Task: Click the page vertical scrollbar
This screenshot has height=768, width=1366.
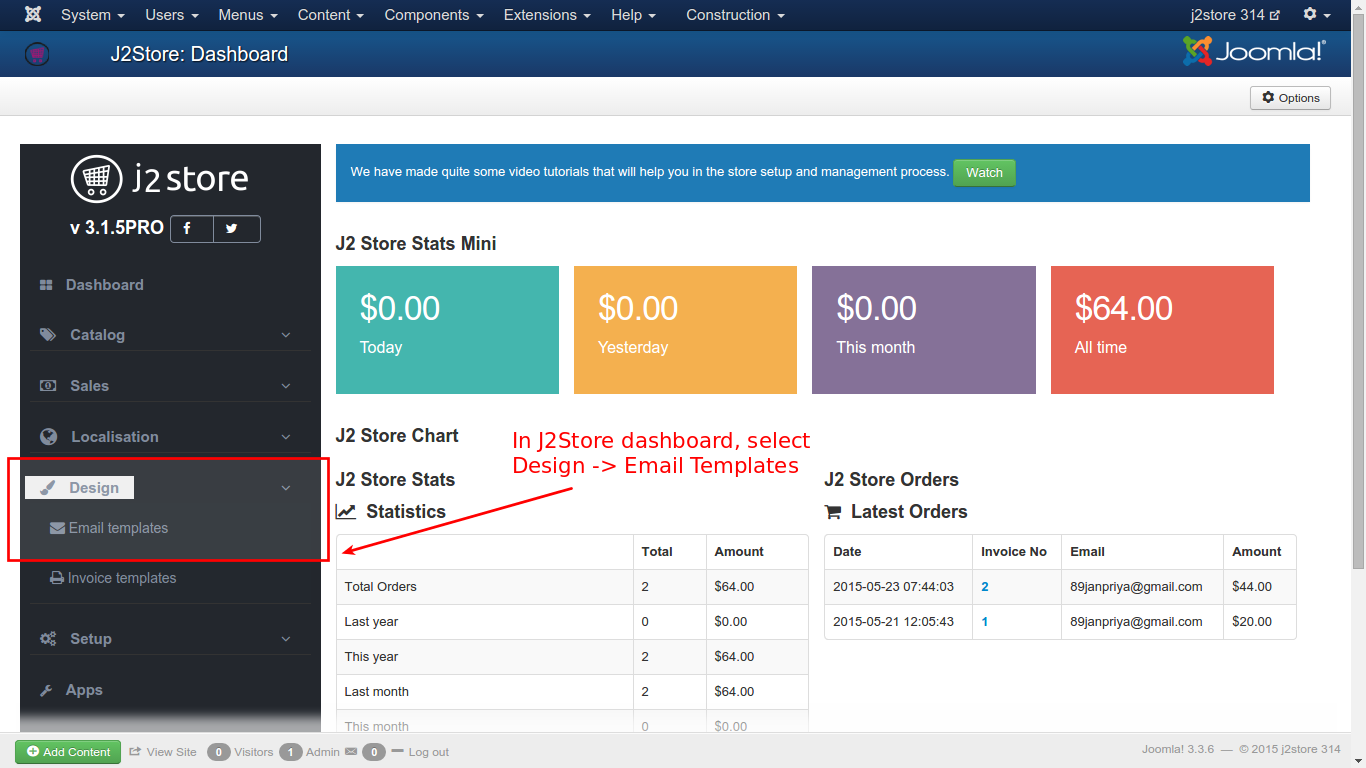Action: point(1358,300)
